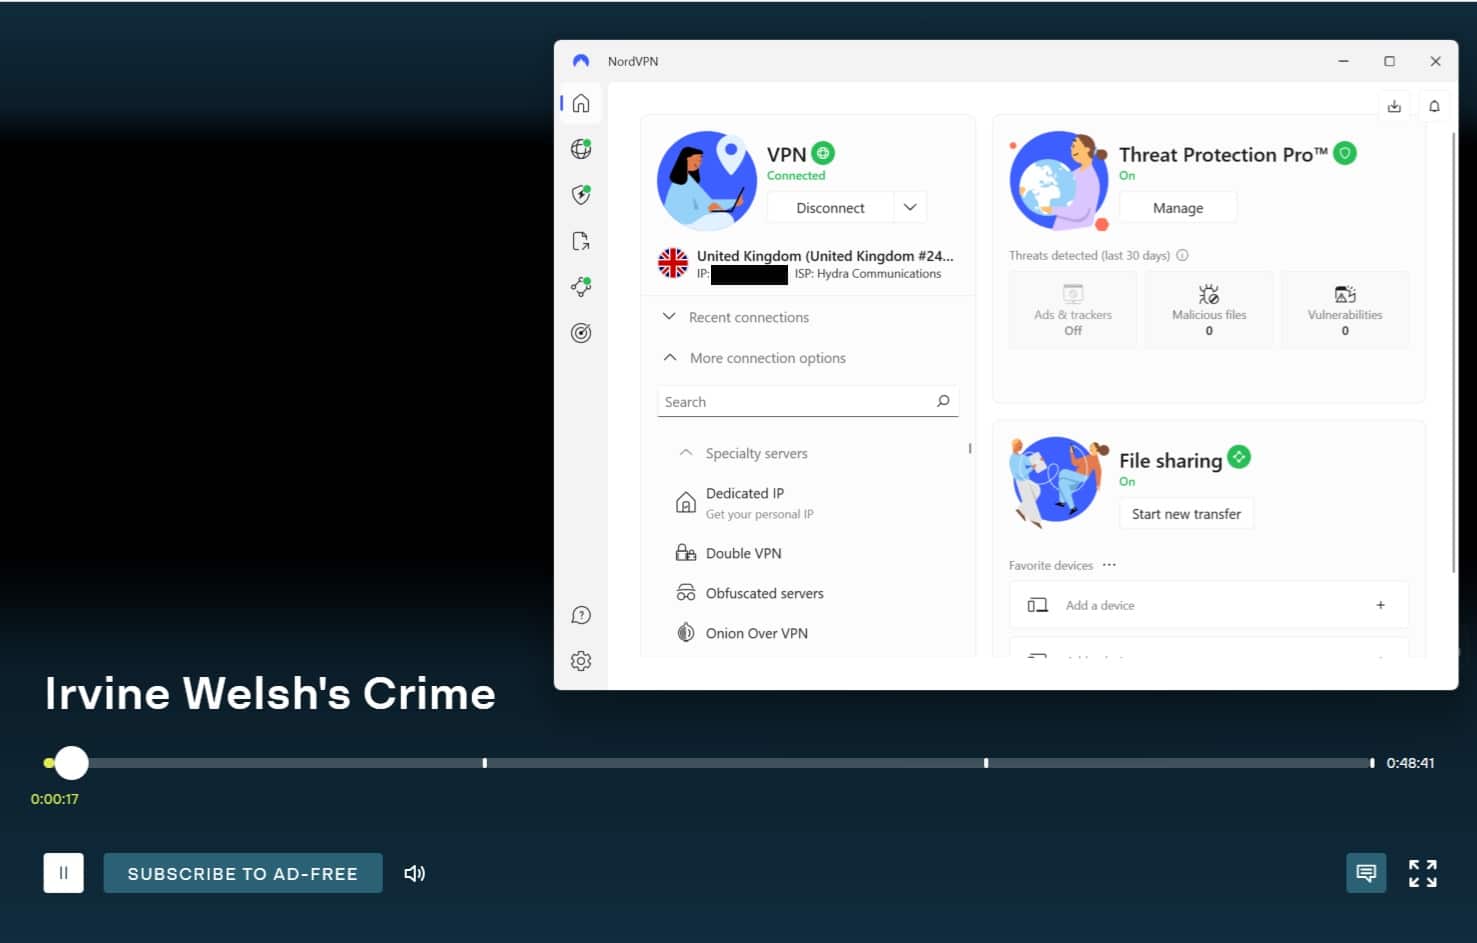Enter fullscreen in the video player
The width and height of the screenshot is (1477, 943).
point(1423,873)
